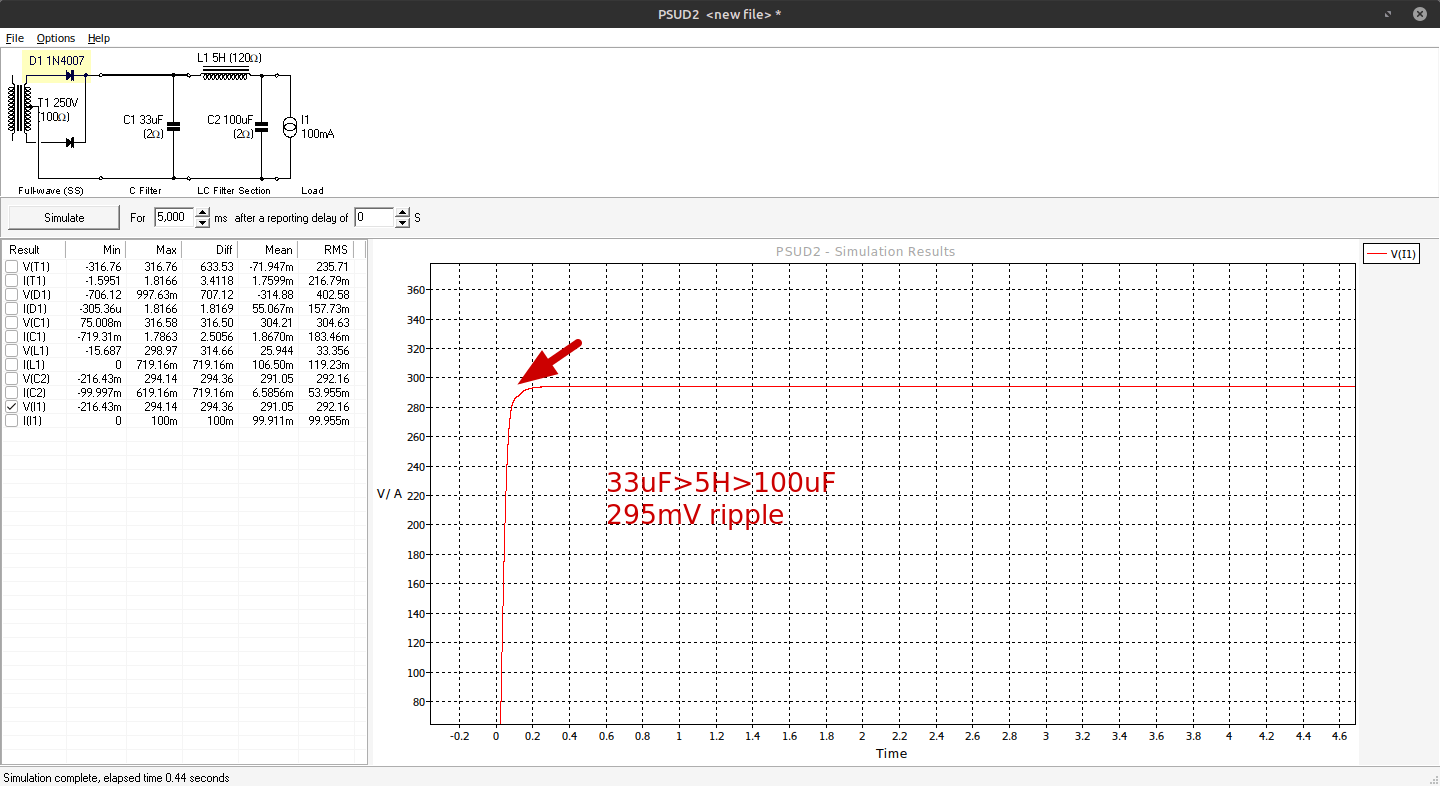Click the C2 100uF label
The image size is (1440, 786).
click(230, 120)
